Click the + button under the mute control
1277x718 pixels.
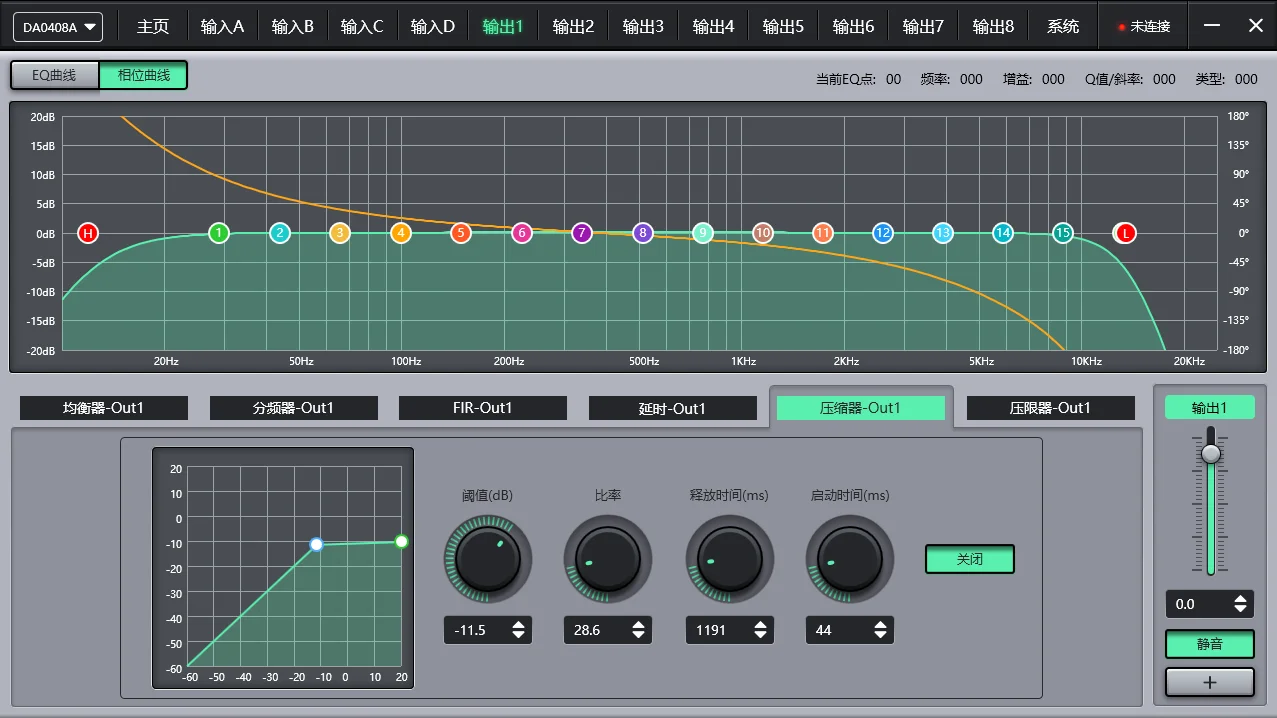point(1209,681)
